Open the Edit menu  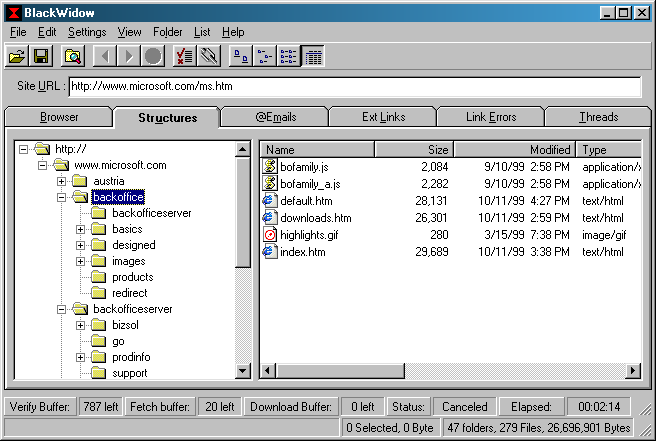coord(47,32)
